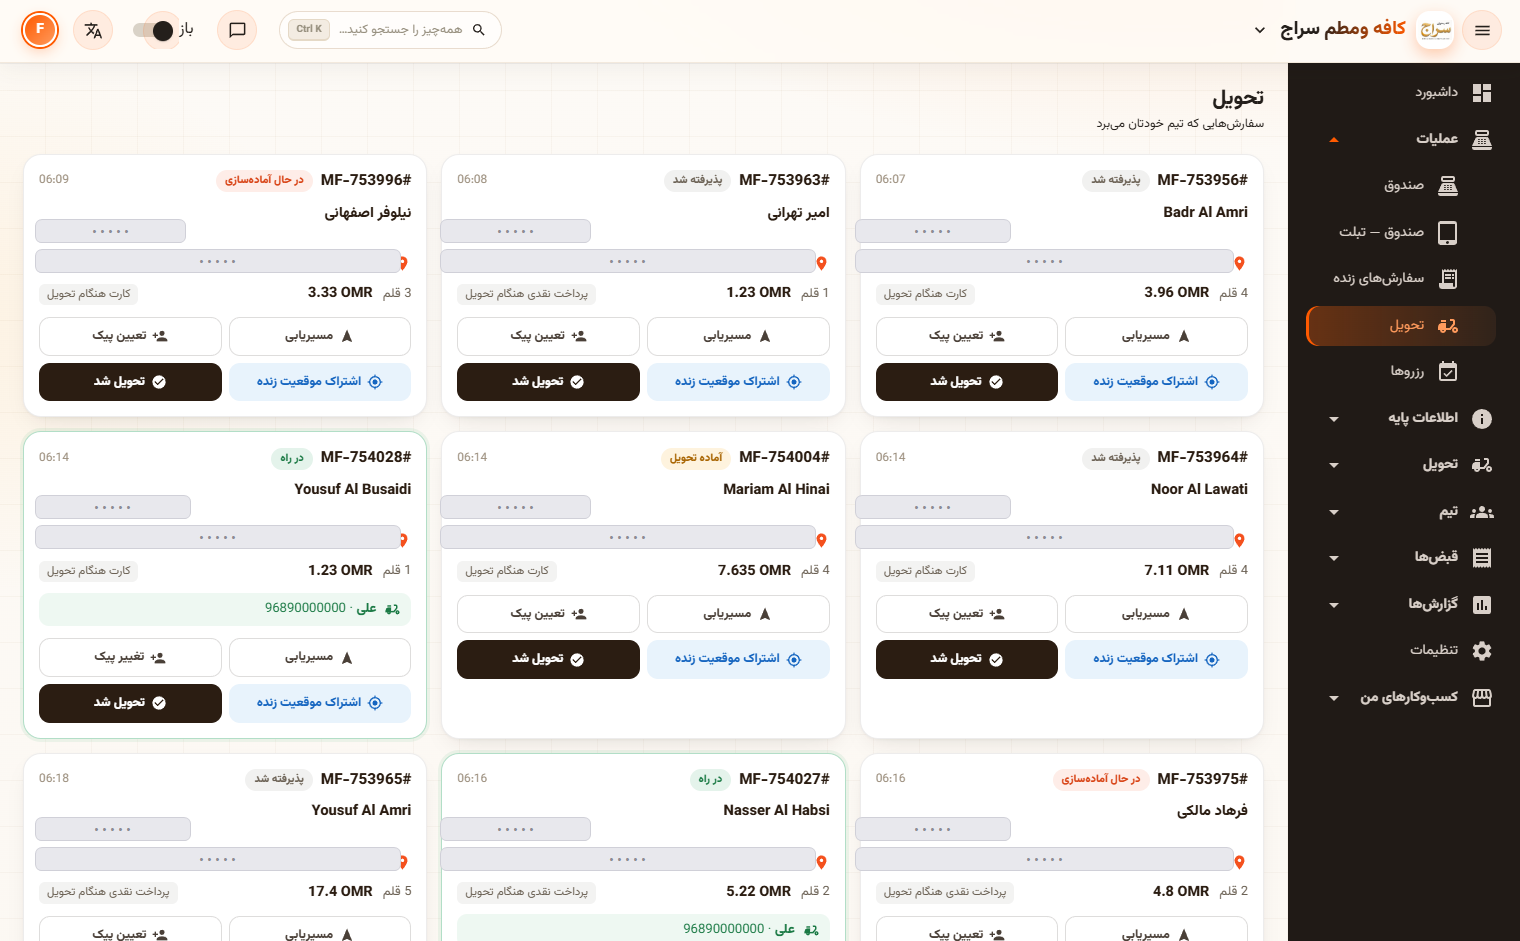Image resolution: width=1520 pixels, height=941 pixels.
Task: Mark order MF-754004 as تحویل شد
Action: click(548, 659)
